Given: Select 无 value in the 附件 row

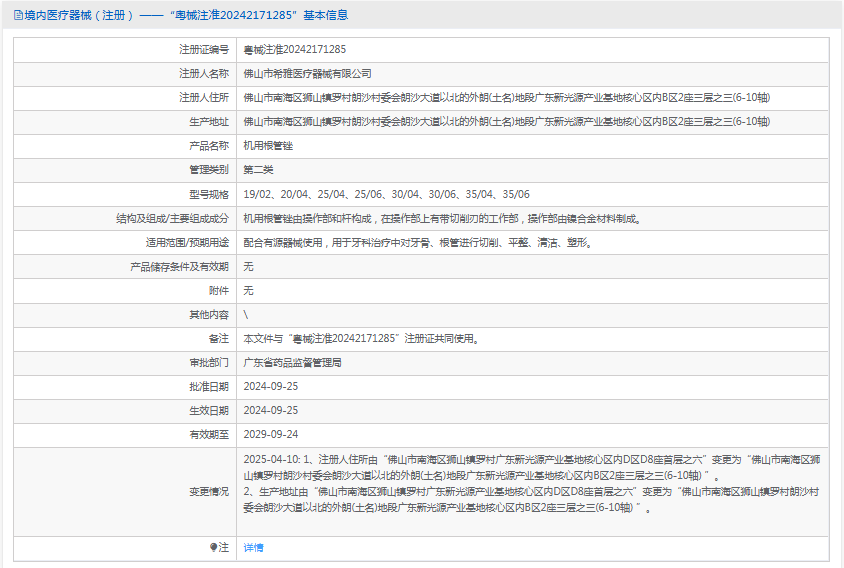Looking at the screenshot, I should point(248,291).
